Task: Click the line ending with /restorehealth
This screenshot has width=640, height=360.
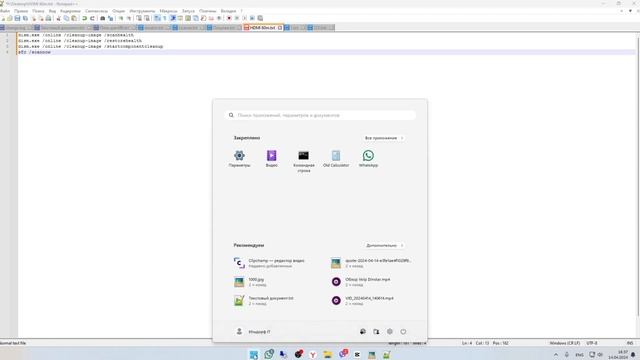Action: (80, 41)
